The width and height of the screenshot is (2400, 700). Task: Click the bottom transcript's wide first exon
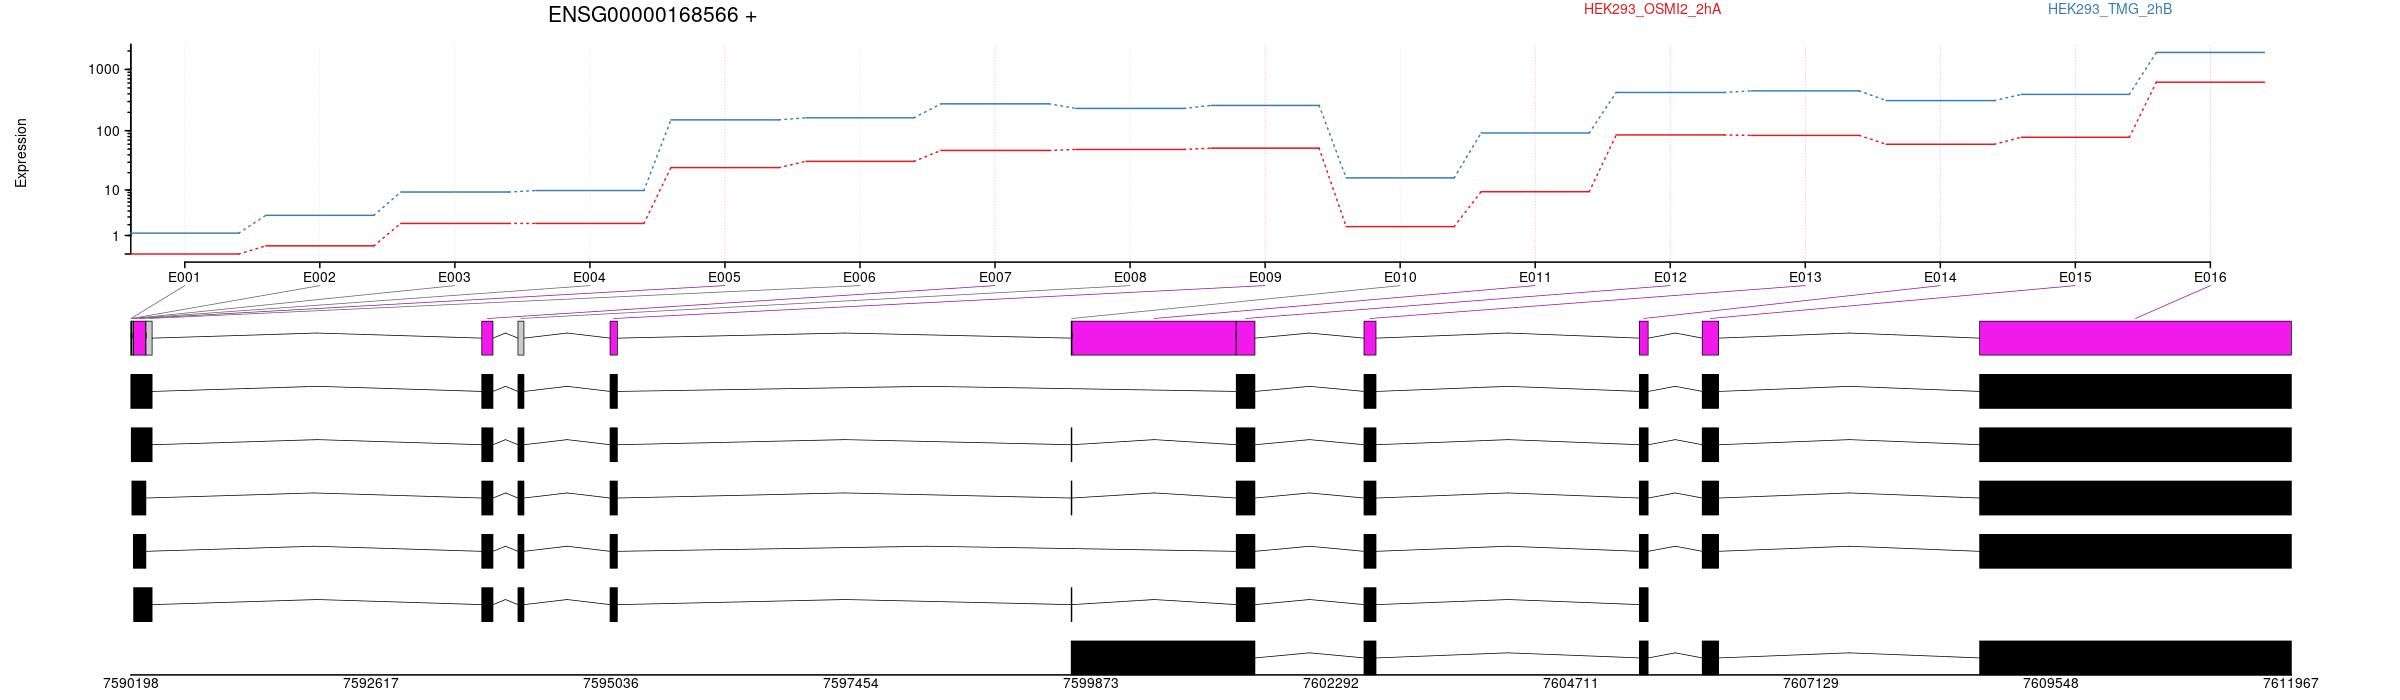tap(1163, 657)
